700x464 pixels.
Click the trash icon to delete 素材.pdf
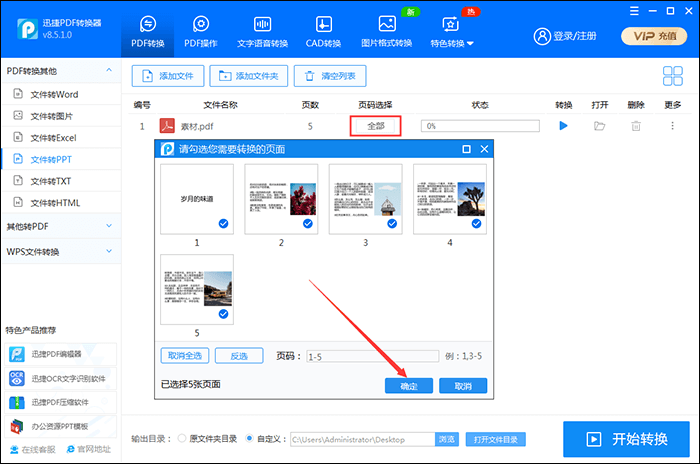[635, 126]
